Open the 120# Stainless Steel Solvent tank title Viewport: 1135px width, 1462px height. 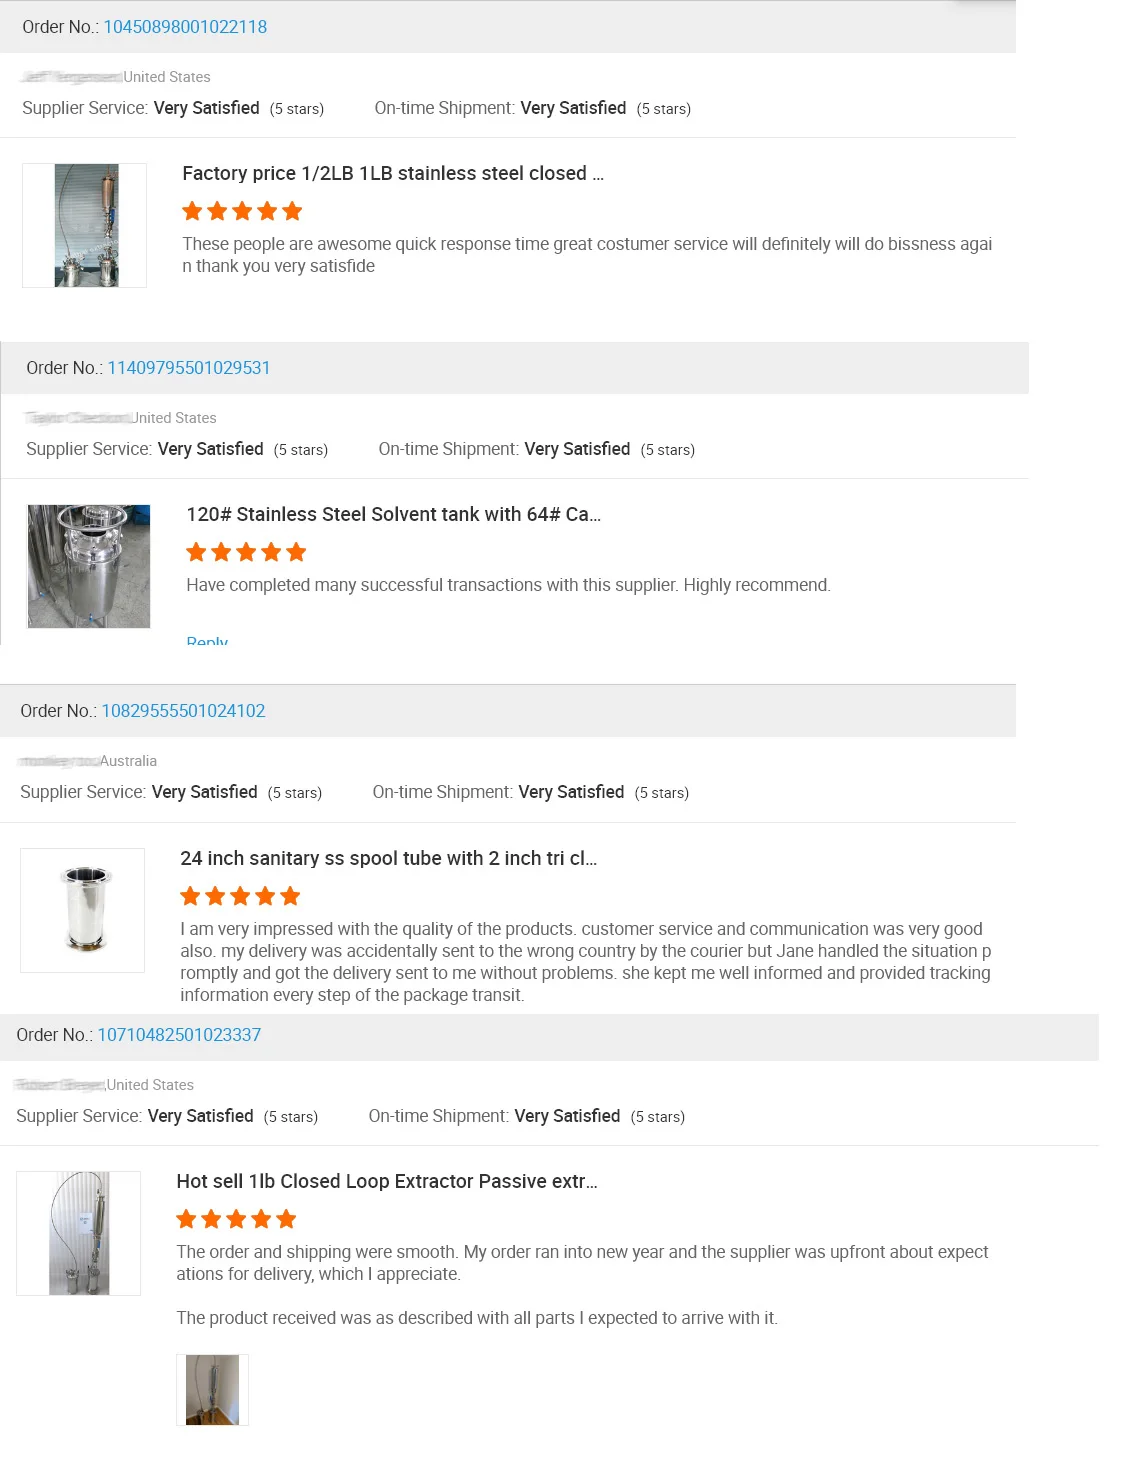pos(393,514)
